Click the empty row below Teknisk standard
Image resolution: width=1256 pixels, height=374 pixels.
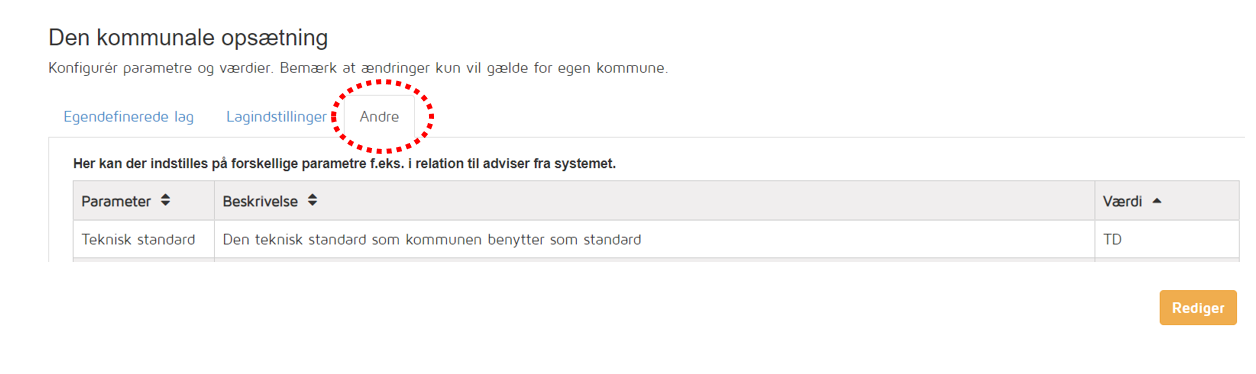(x=656, y=261)
